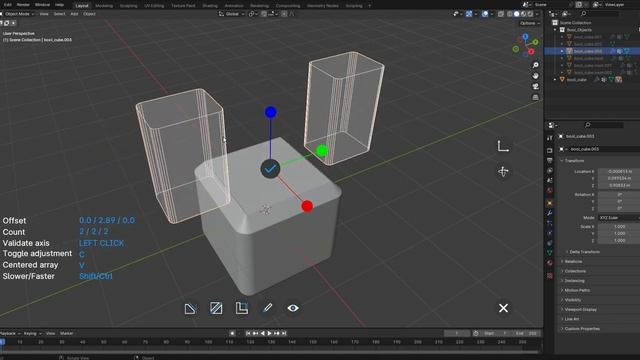Image resolution: width=640 pixels, height=360 pixels.
Task: Open the Global transform orientation dropdown
Action: [x=231, y=14]
